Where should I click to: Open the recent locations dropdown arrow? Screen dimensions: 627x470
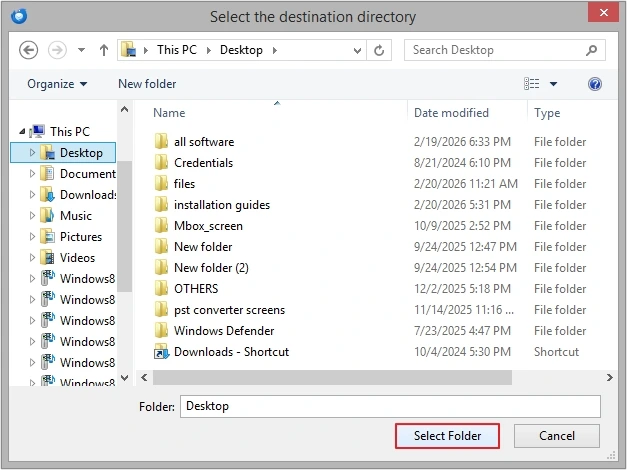click(x=81, y=50)
